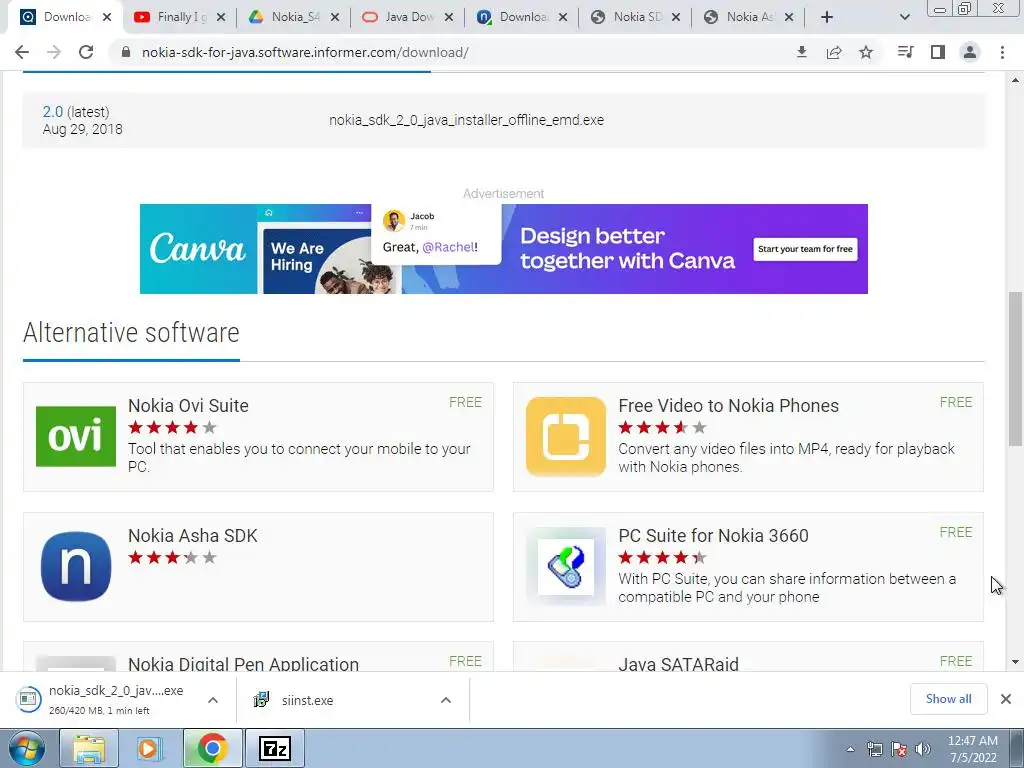
Task: Open version 2.0 link
Action: click(53, 112)
